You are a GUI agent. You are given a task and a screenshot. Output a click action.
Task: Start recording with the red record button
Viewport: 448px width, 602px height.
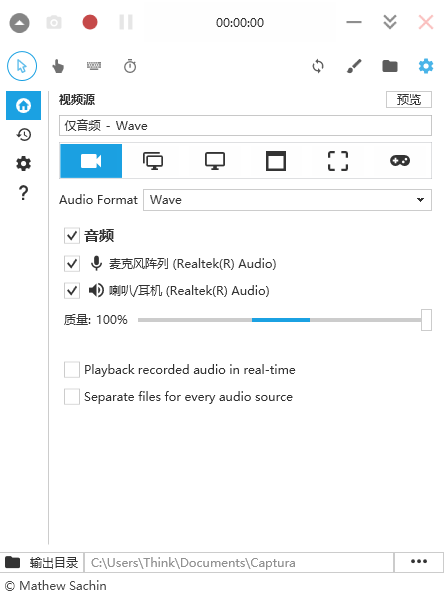click(90, 22)
